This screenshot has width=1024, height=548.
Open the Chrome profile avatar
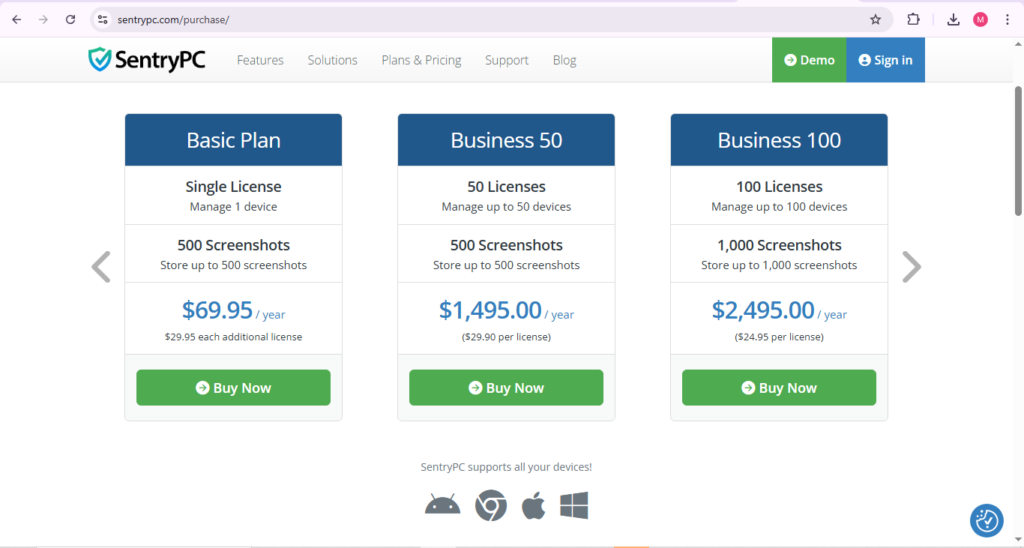pyautogui.click(x=980, y=20)
